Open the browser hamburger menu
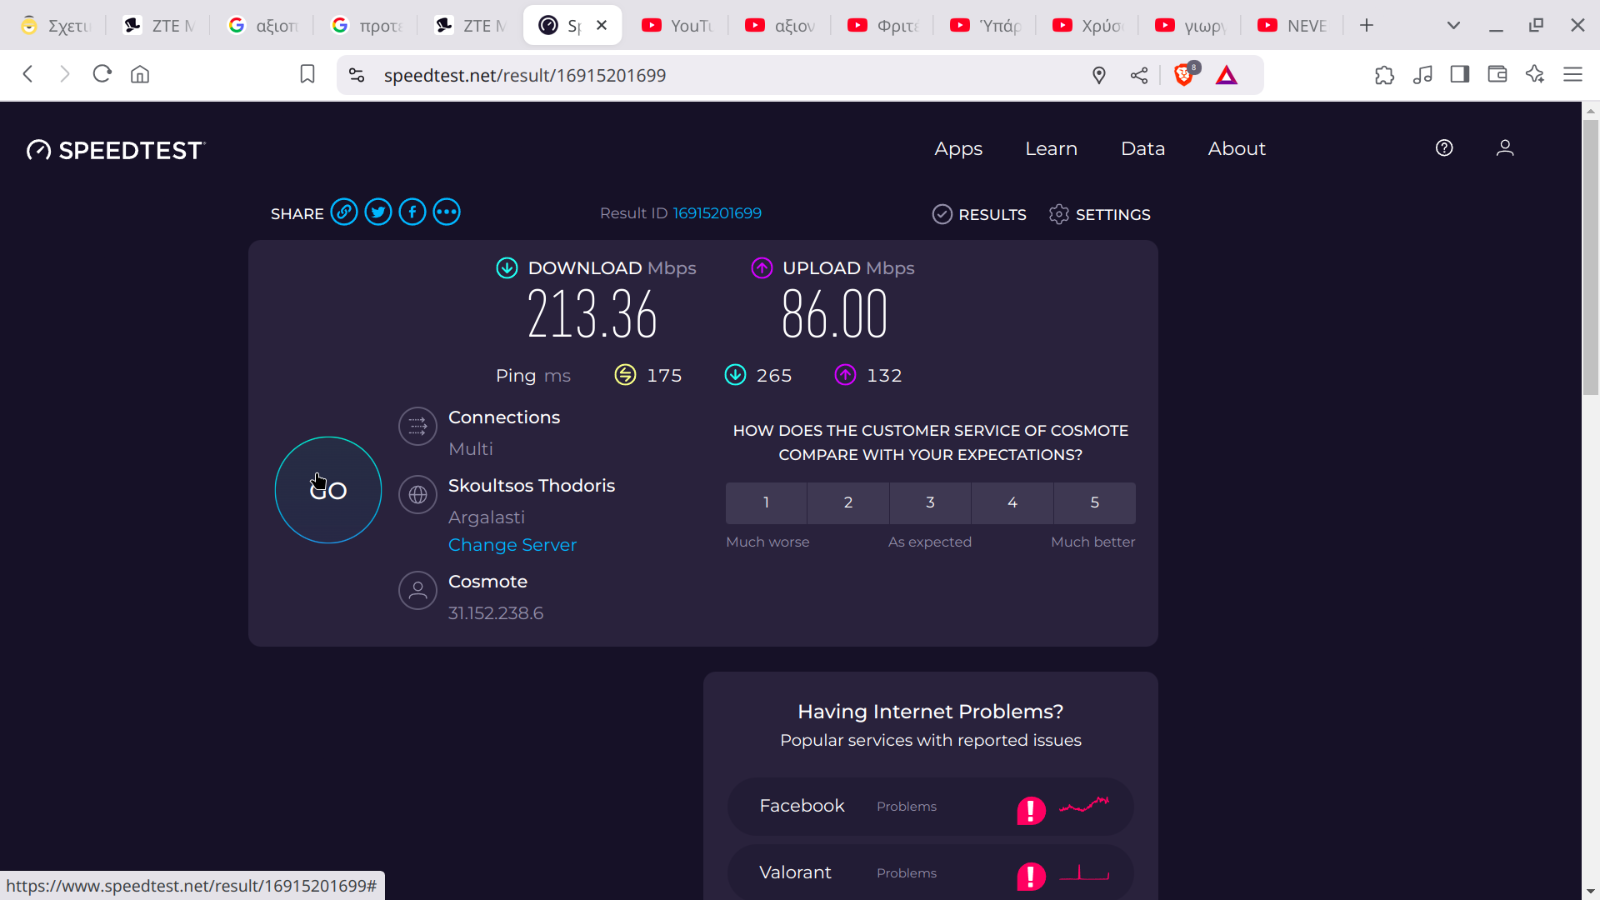The height and width of the screenshot is (900, 1600). point(1573,74)
